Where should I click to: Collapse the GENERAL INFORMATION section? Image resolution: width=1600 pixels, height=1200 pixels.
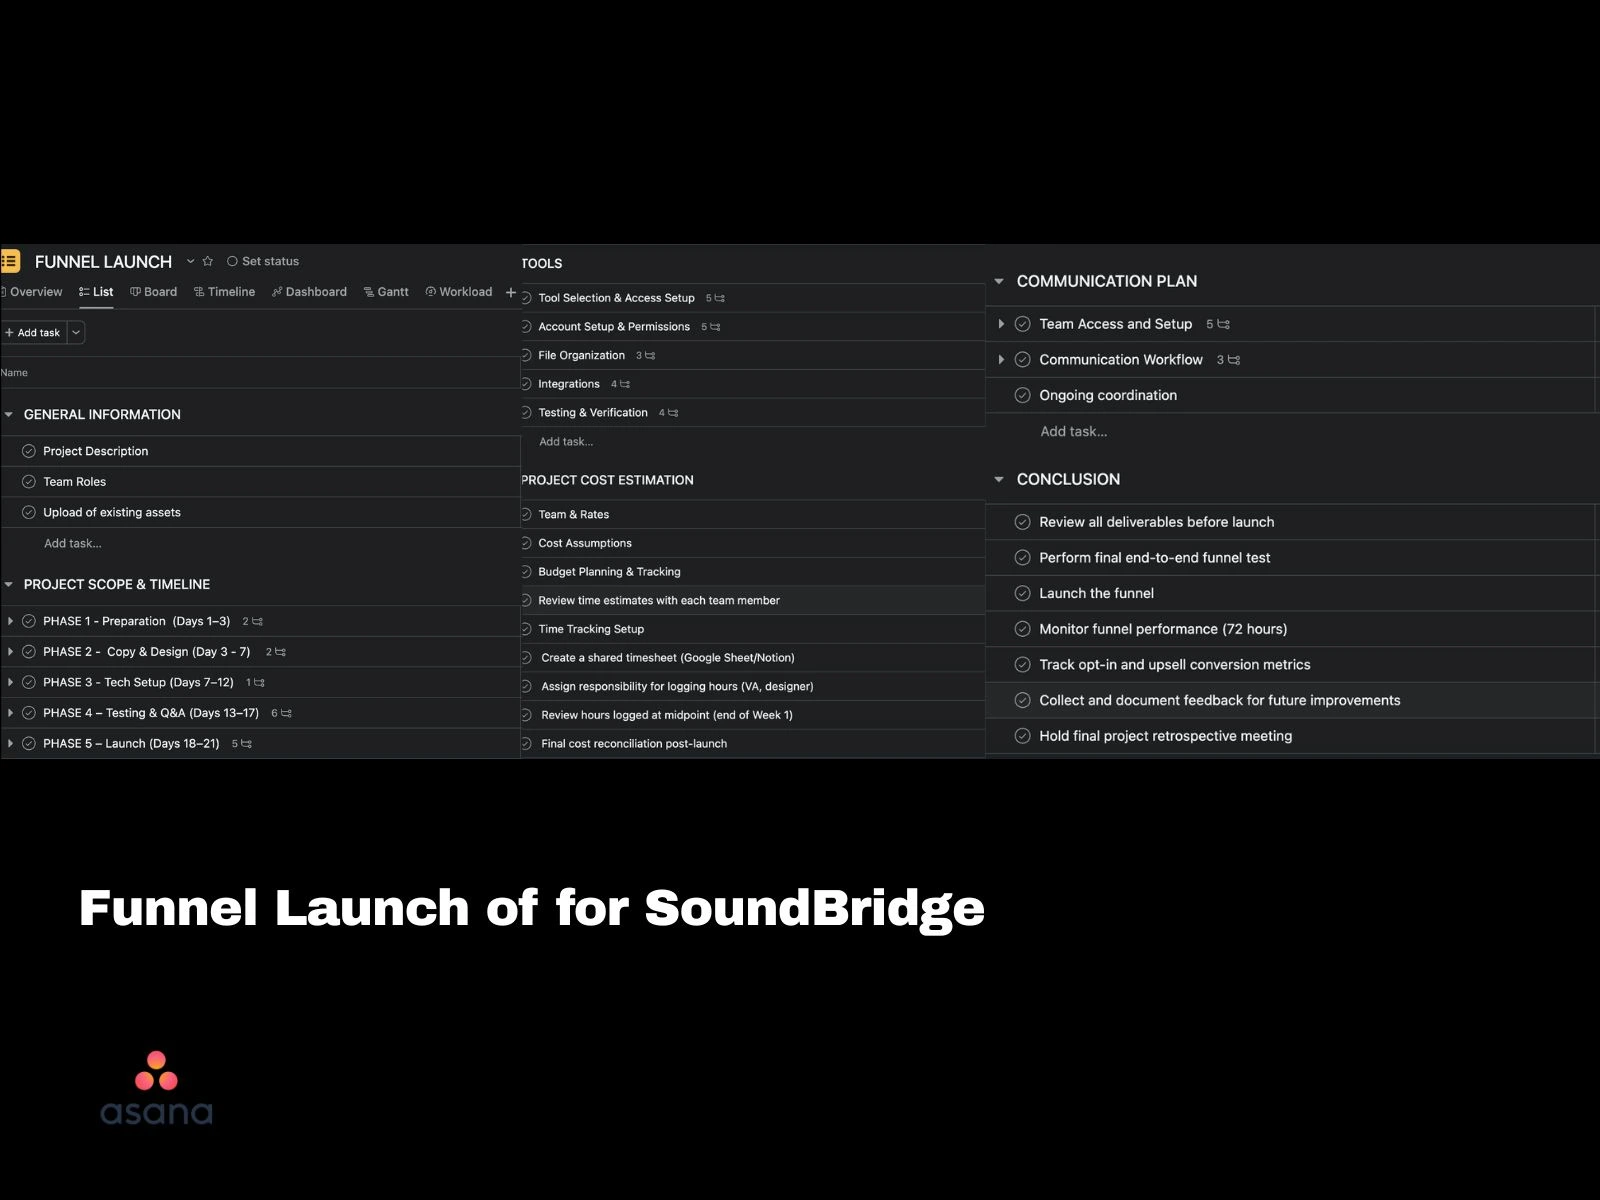(x=9, y=414)
